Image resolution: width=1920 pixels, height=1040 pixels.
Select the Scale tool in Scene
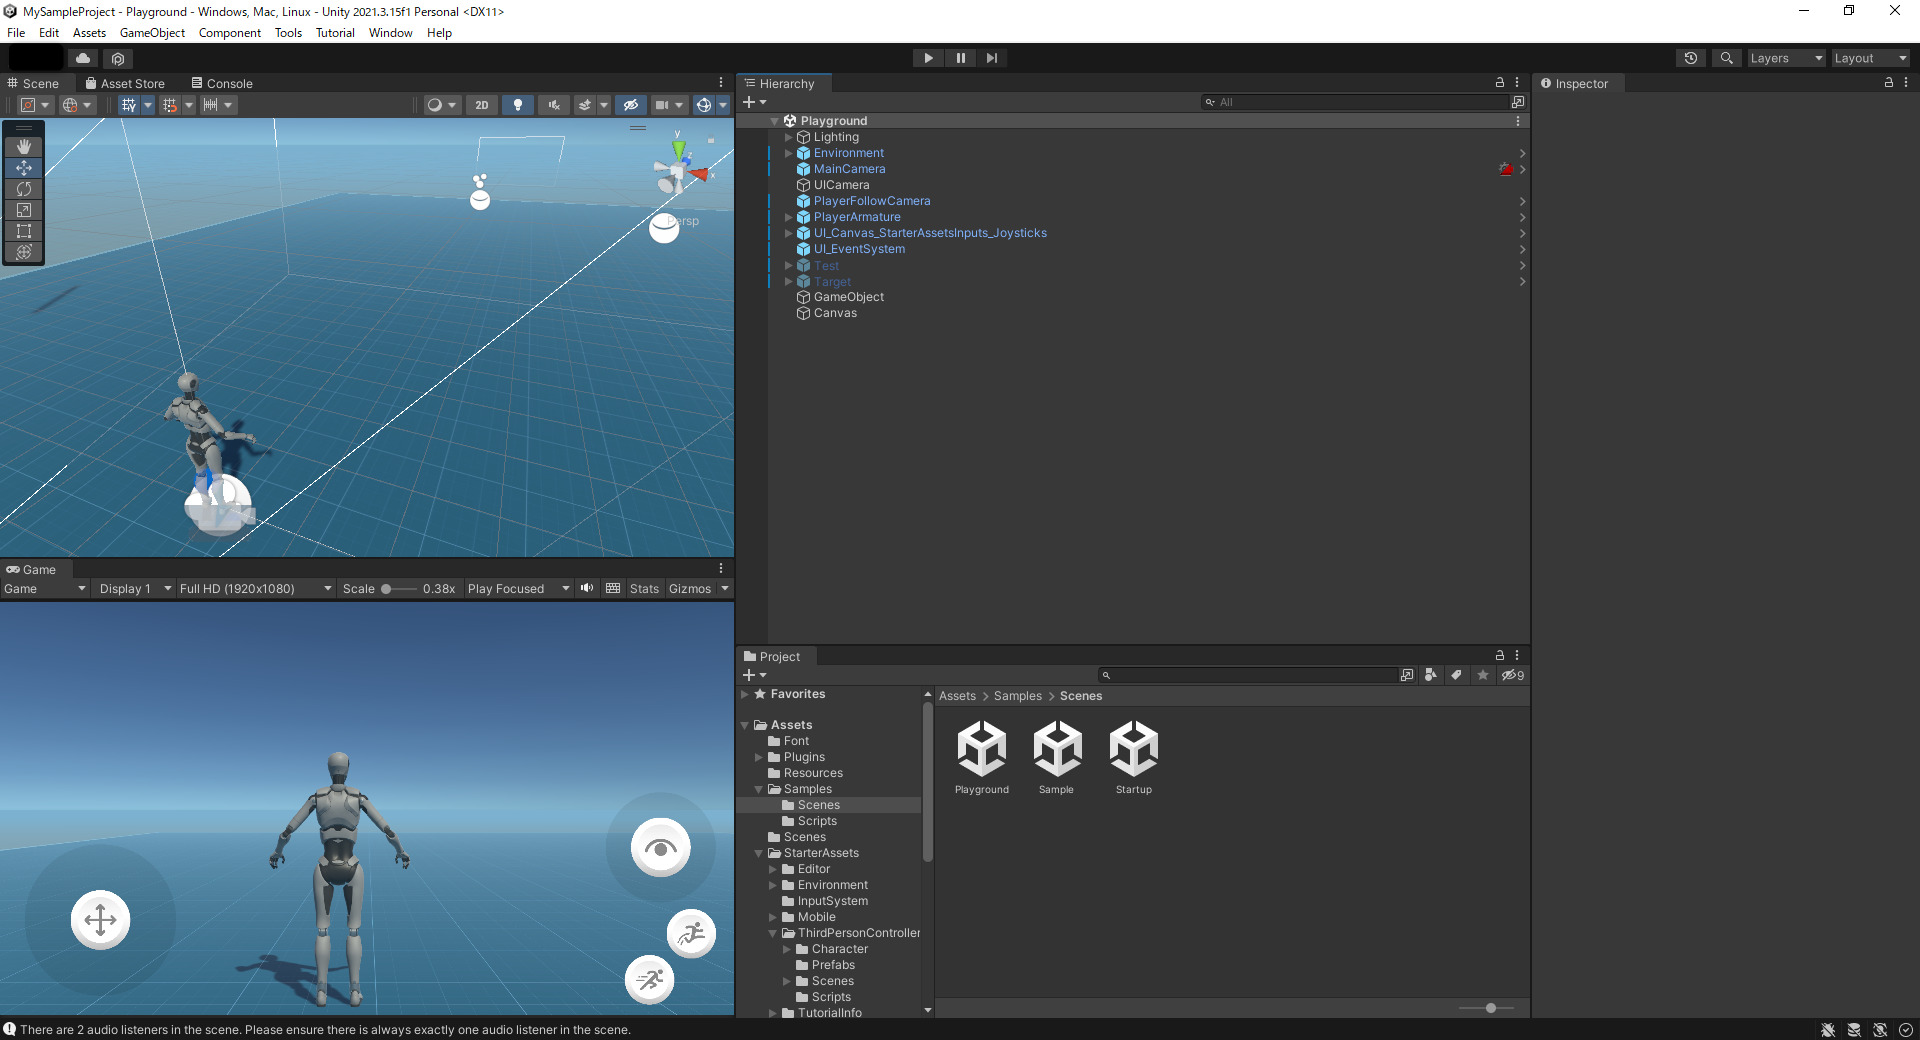24,210
